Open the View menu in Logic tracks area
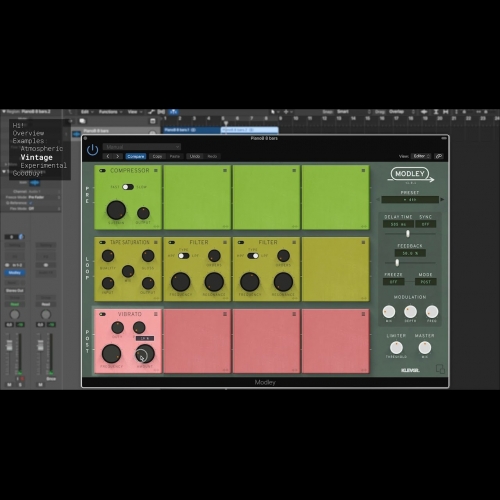500x500 pixels. 134,112
